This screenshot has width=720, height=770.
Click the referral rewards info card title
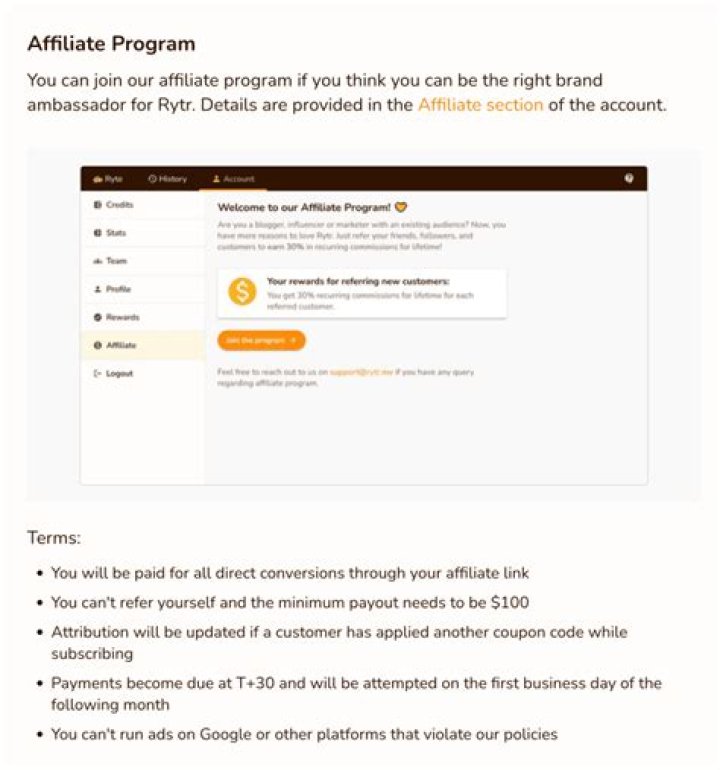pyautogui.click(x=358, y=282)
